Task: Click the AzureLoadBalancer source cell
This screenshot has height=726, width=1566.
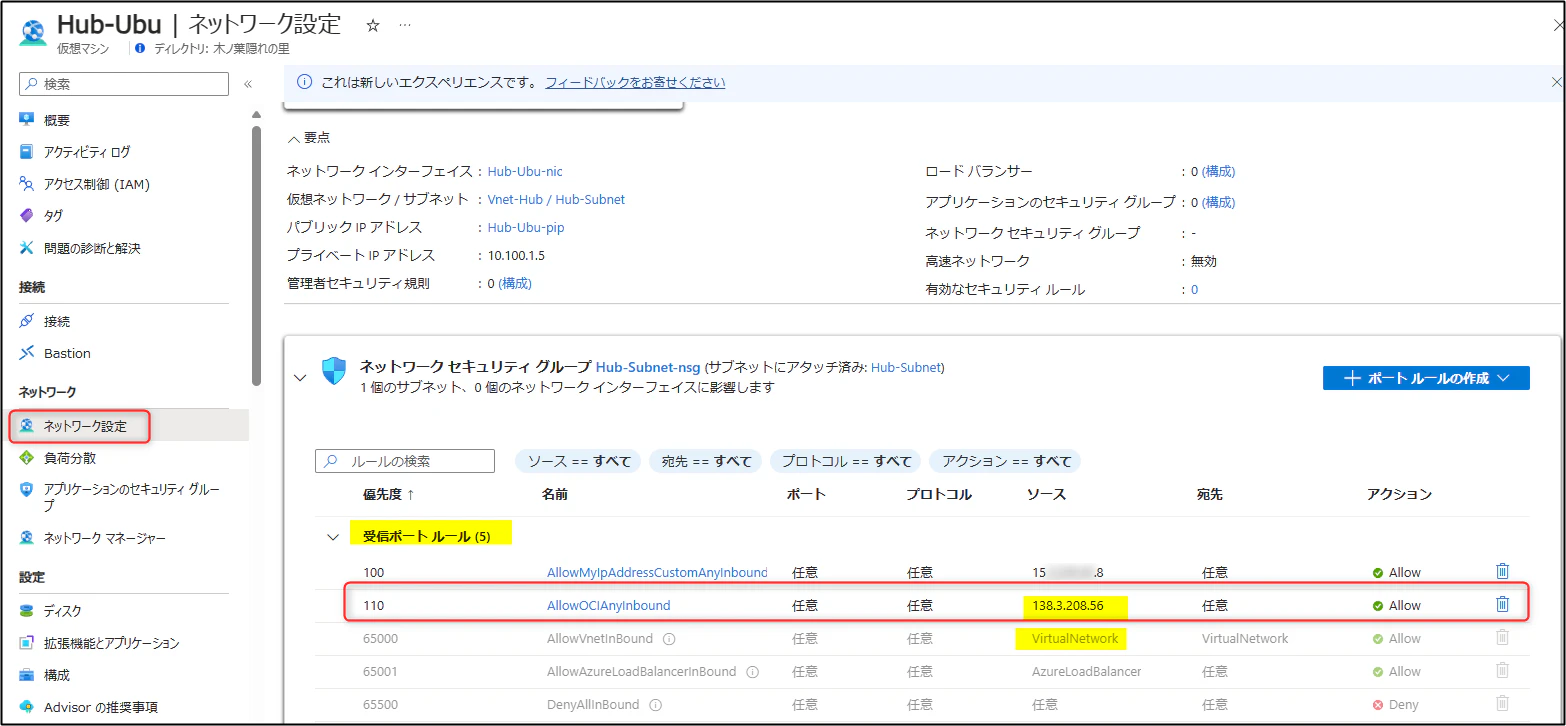Action: tap(1086, 671)
